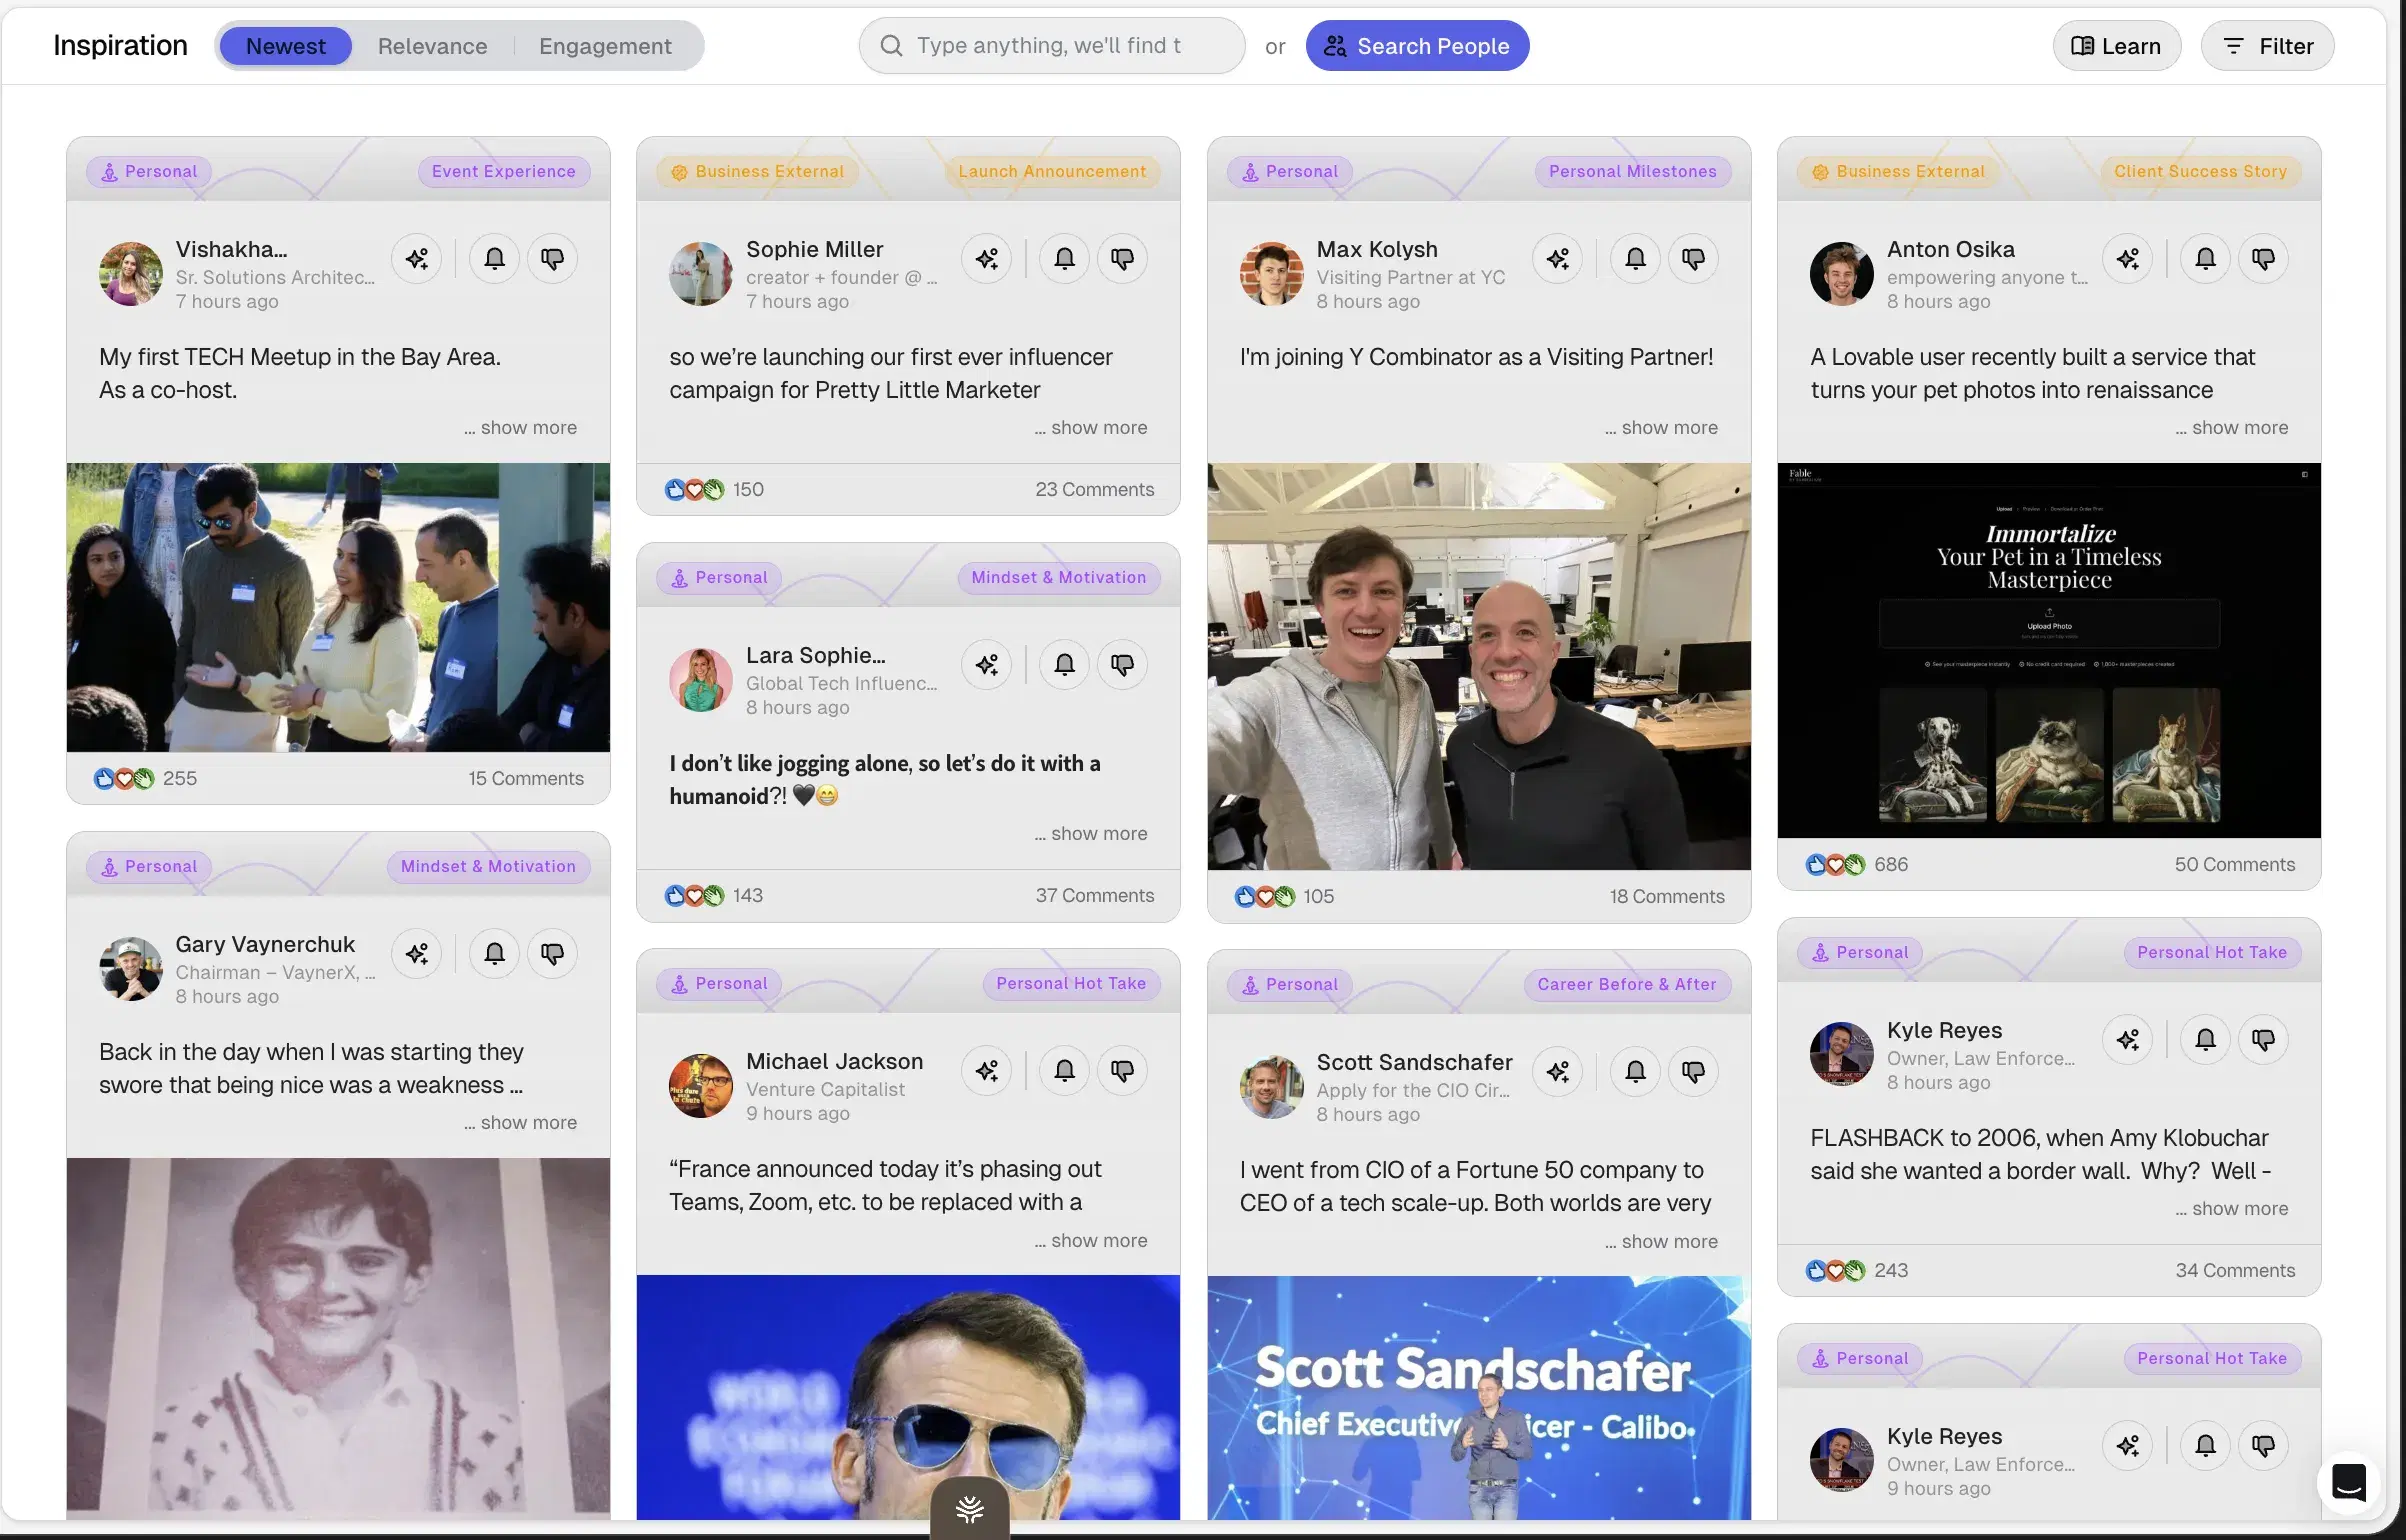
Task: Click the Event Experience tag on Vishakha's post
Action: 504,171
